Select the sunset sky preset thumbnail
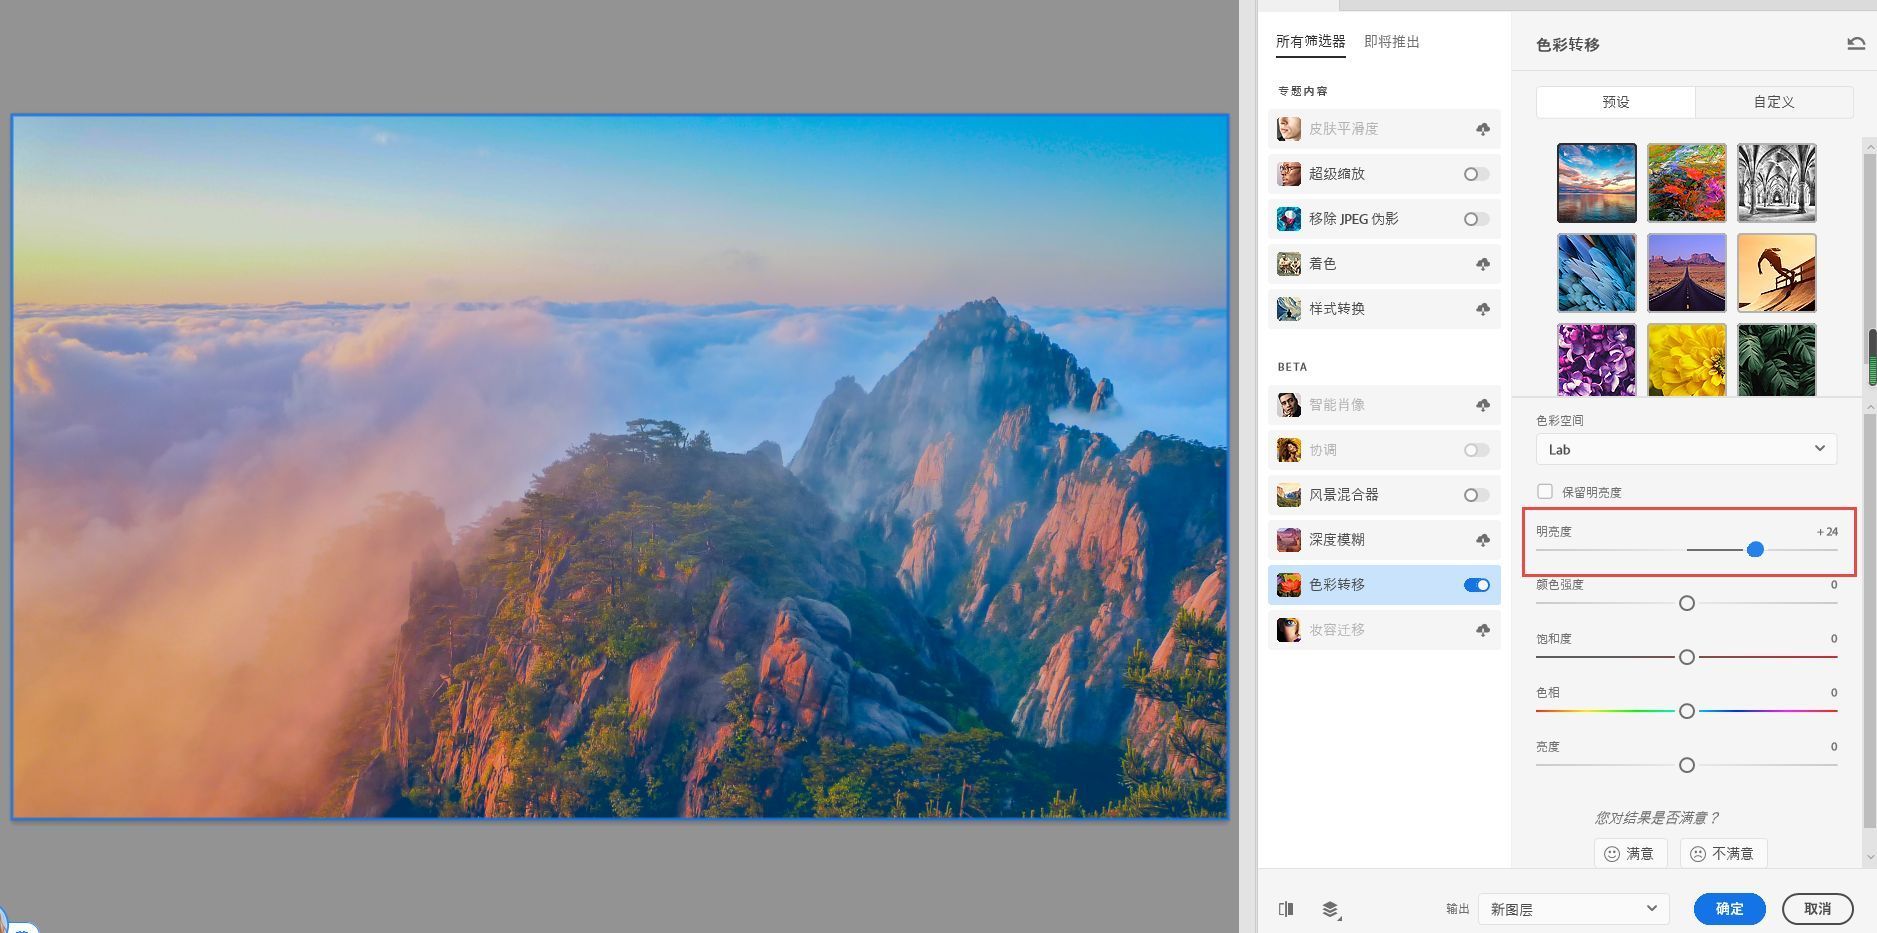 coord(1594,182)
